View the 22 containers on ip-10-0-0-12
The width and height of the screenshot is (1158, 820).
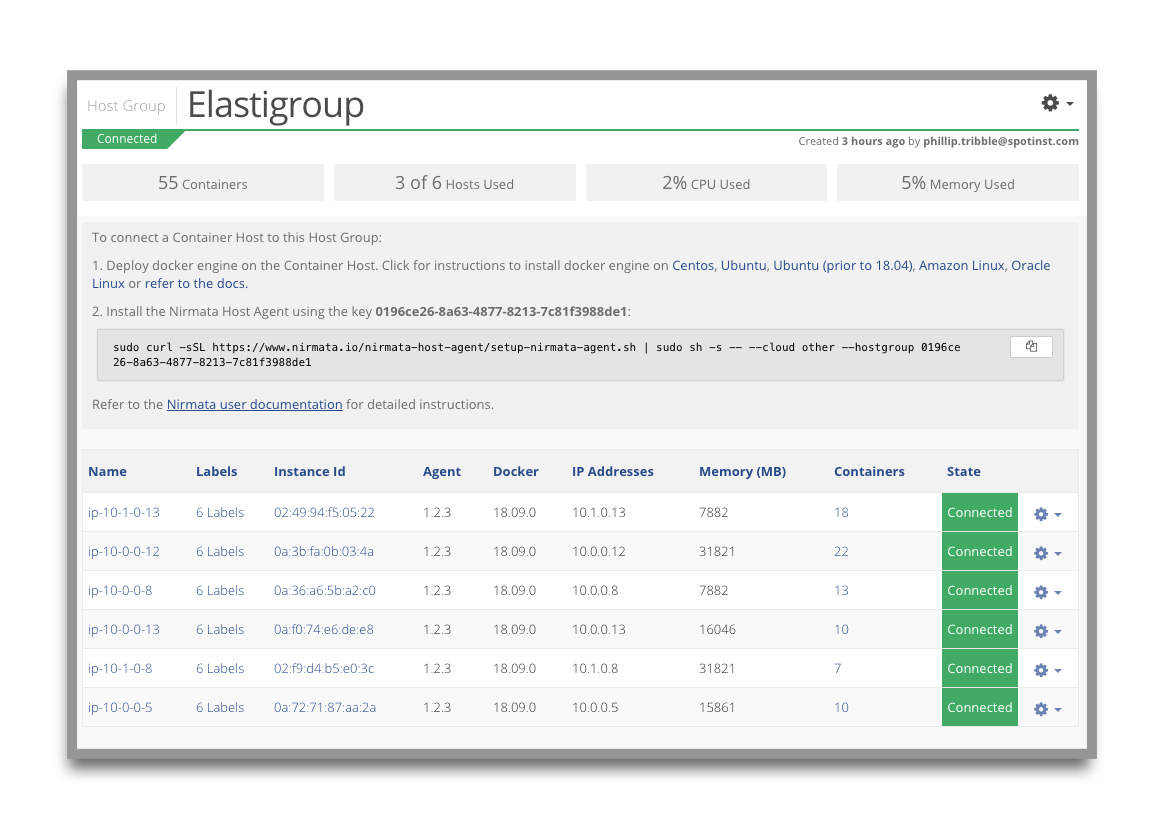841,551
